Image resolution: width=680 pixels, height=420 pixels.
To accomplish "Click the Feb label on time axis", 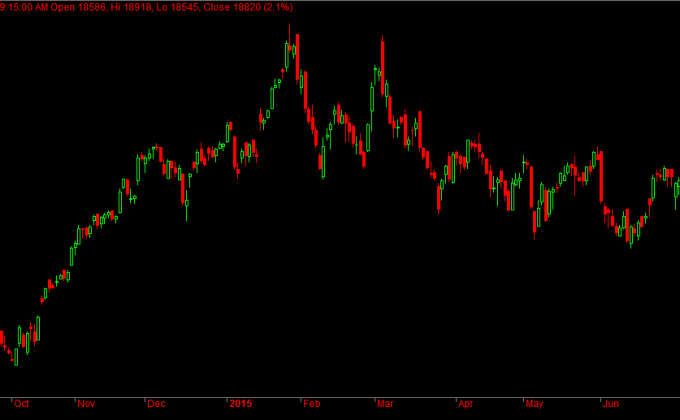I will click(x=311, y=404).
